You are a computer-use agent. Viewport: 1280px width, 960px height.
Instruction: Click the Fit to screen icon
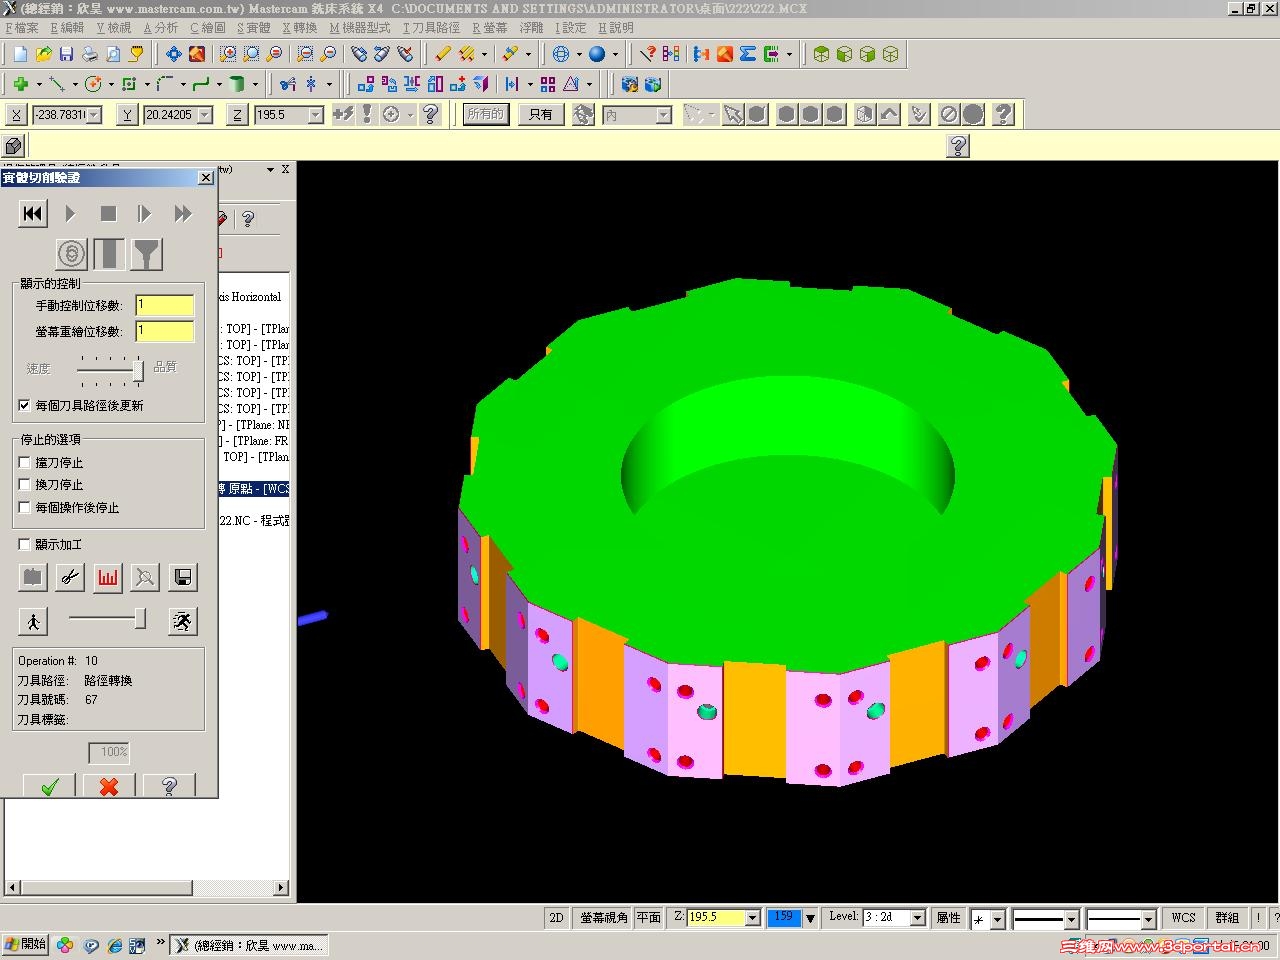[x=174, y=54]
